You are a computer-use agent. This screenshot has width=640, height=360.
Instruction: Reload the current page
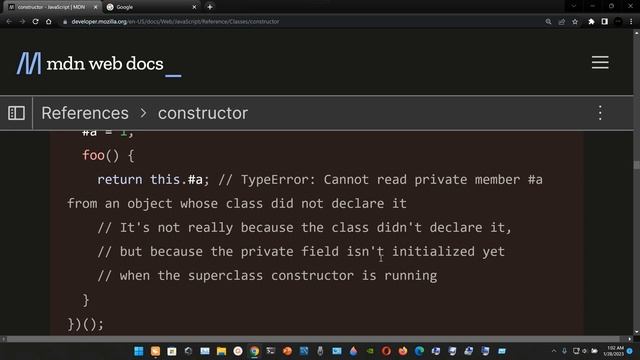click(x=36, y=22)
